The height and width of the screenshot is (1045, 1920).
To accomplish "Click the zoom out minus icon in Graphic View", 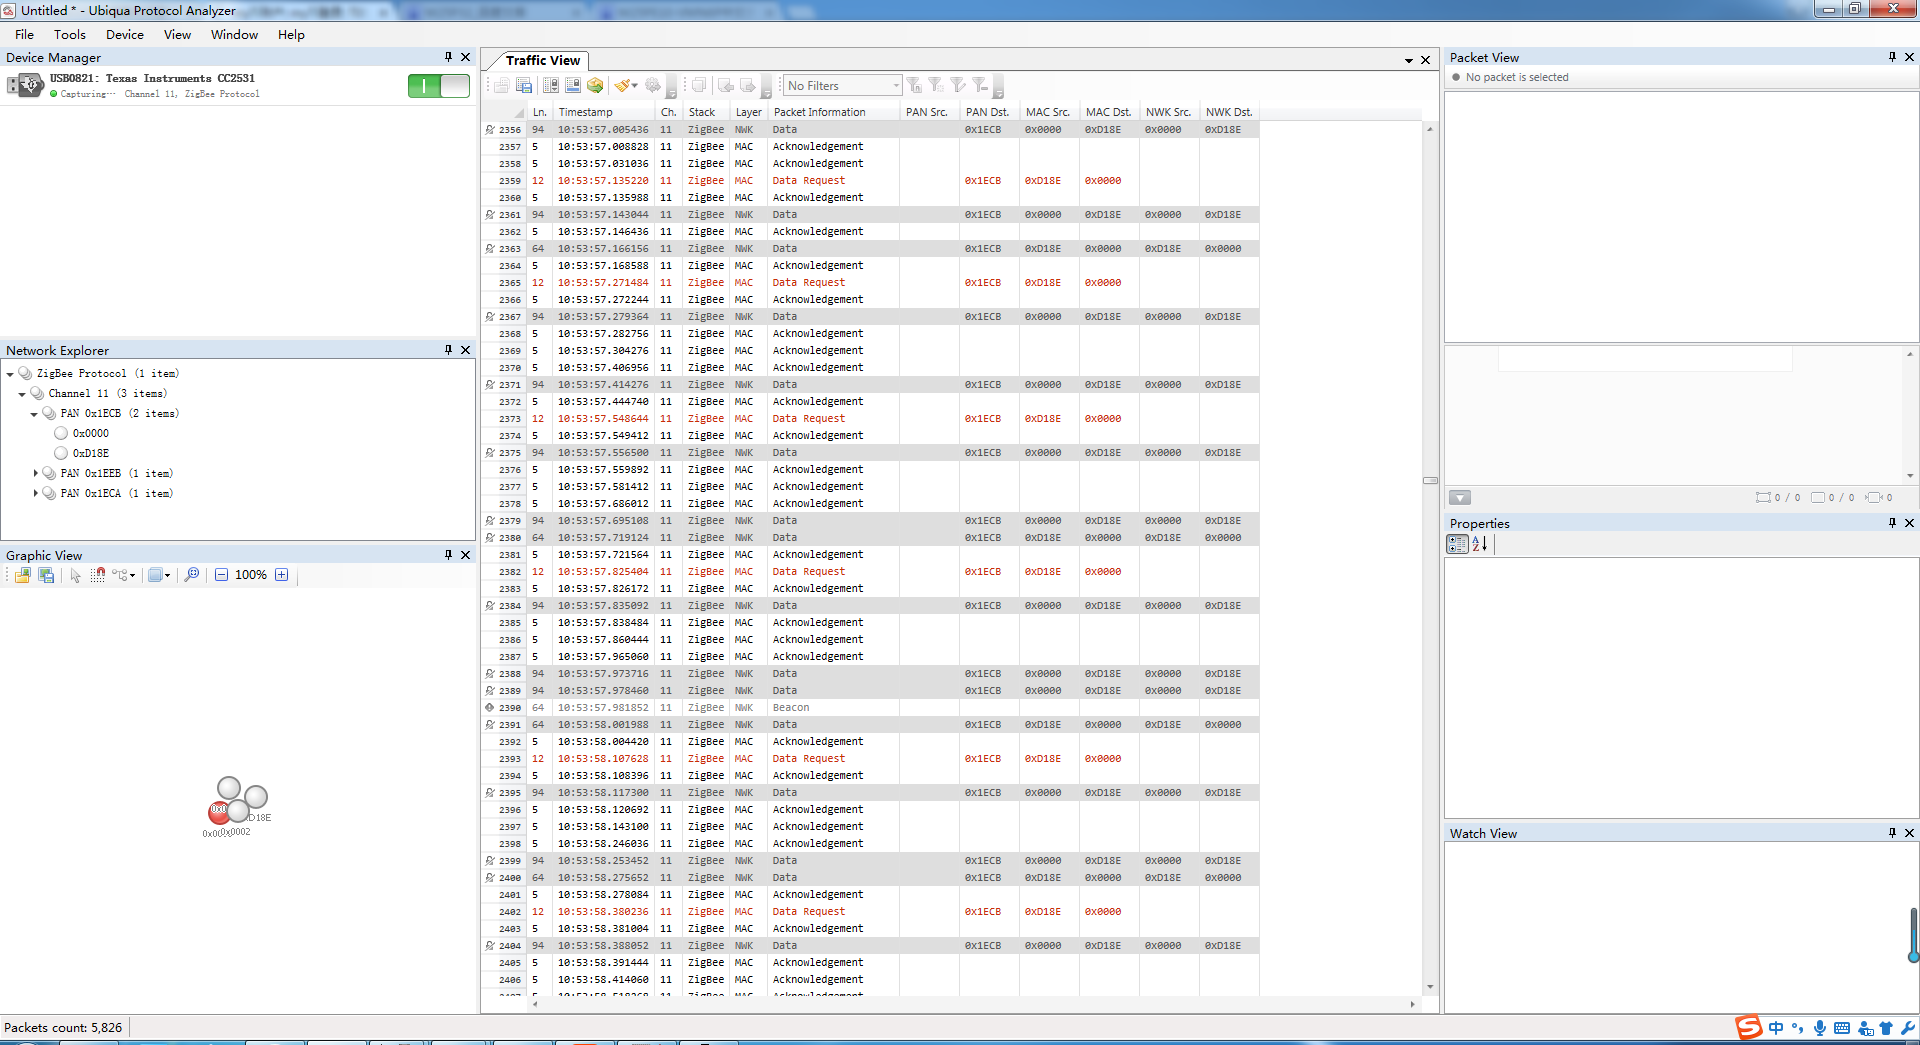I will point(222,575).
